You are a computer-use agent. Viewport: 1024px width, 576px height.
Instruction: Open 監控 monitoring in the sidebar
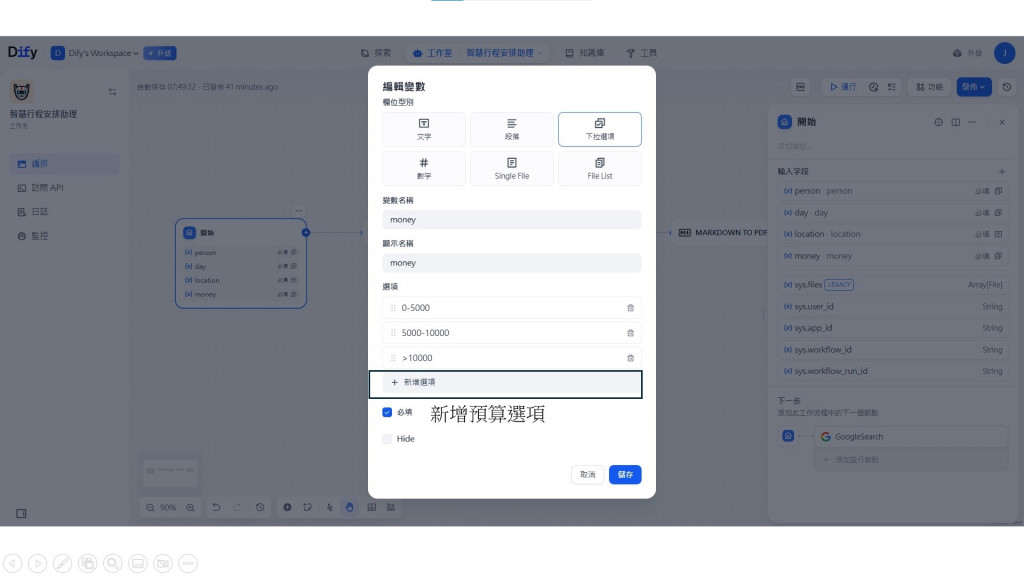point(65,236)
